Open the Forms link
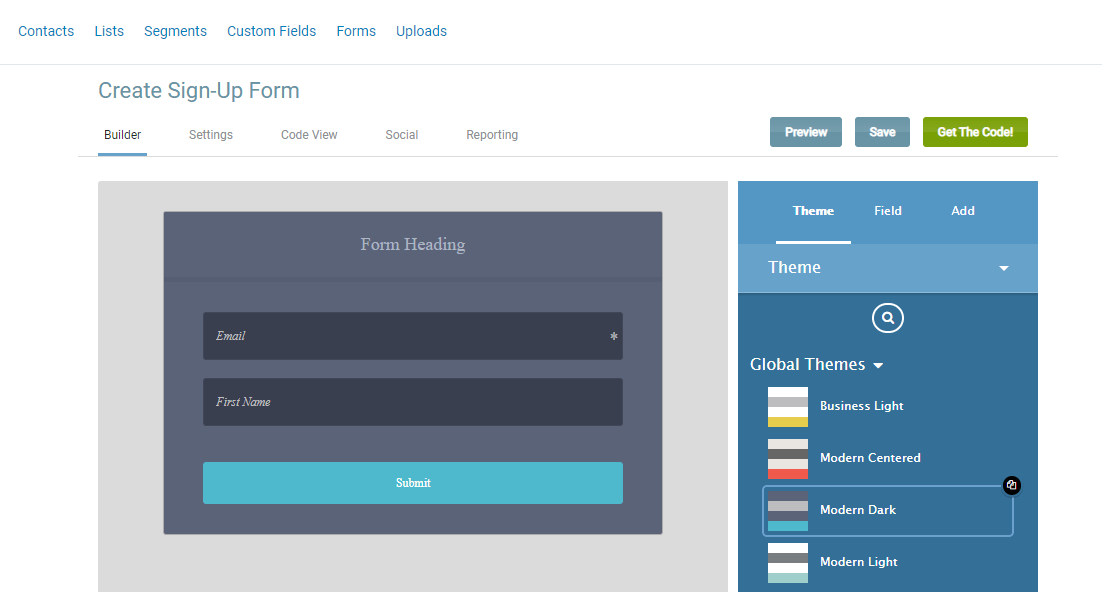Screen dimensions: 1102x592 coord(356,31)
